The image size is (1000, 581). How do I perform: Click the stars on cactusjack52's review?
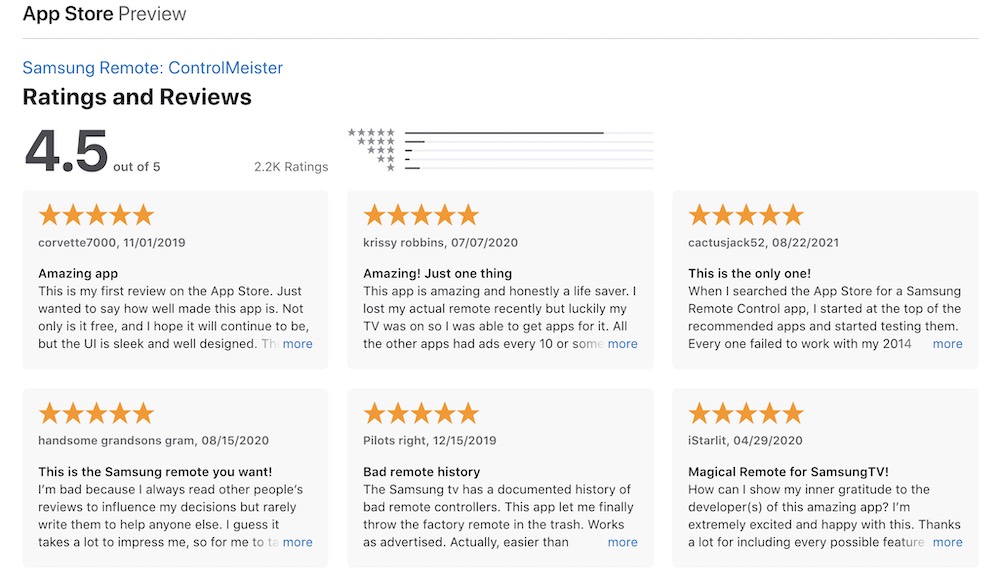746,215
